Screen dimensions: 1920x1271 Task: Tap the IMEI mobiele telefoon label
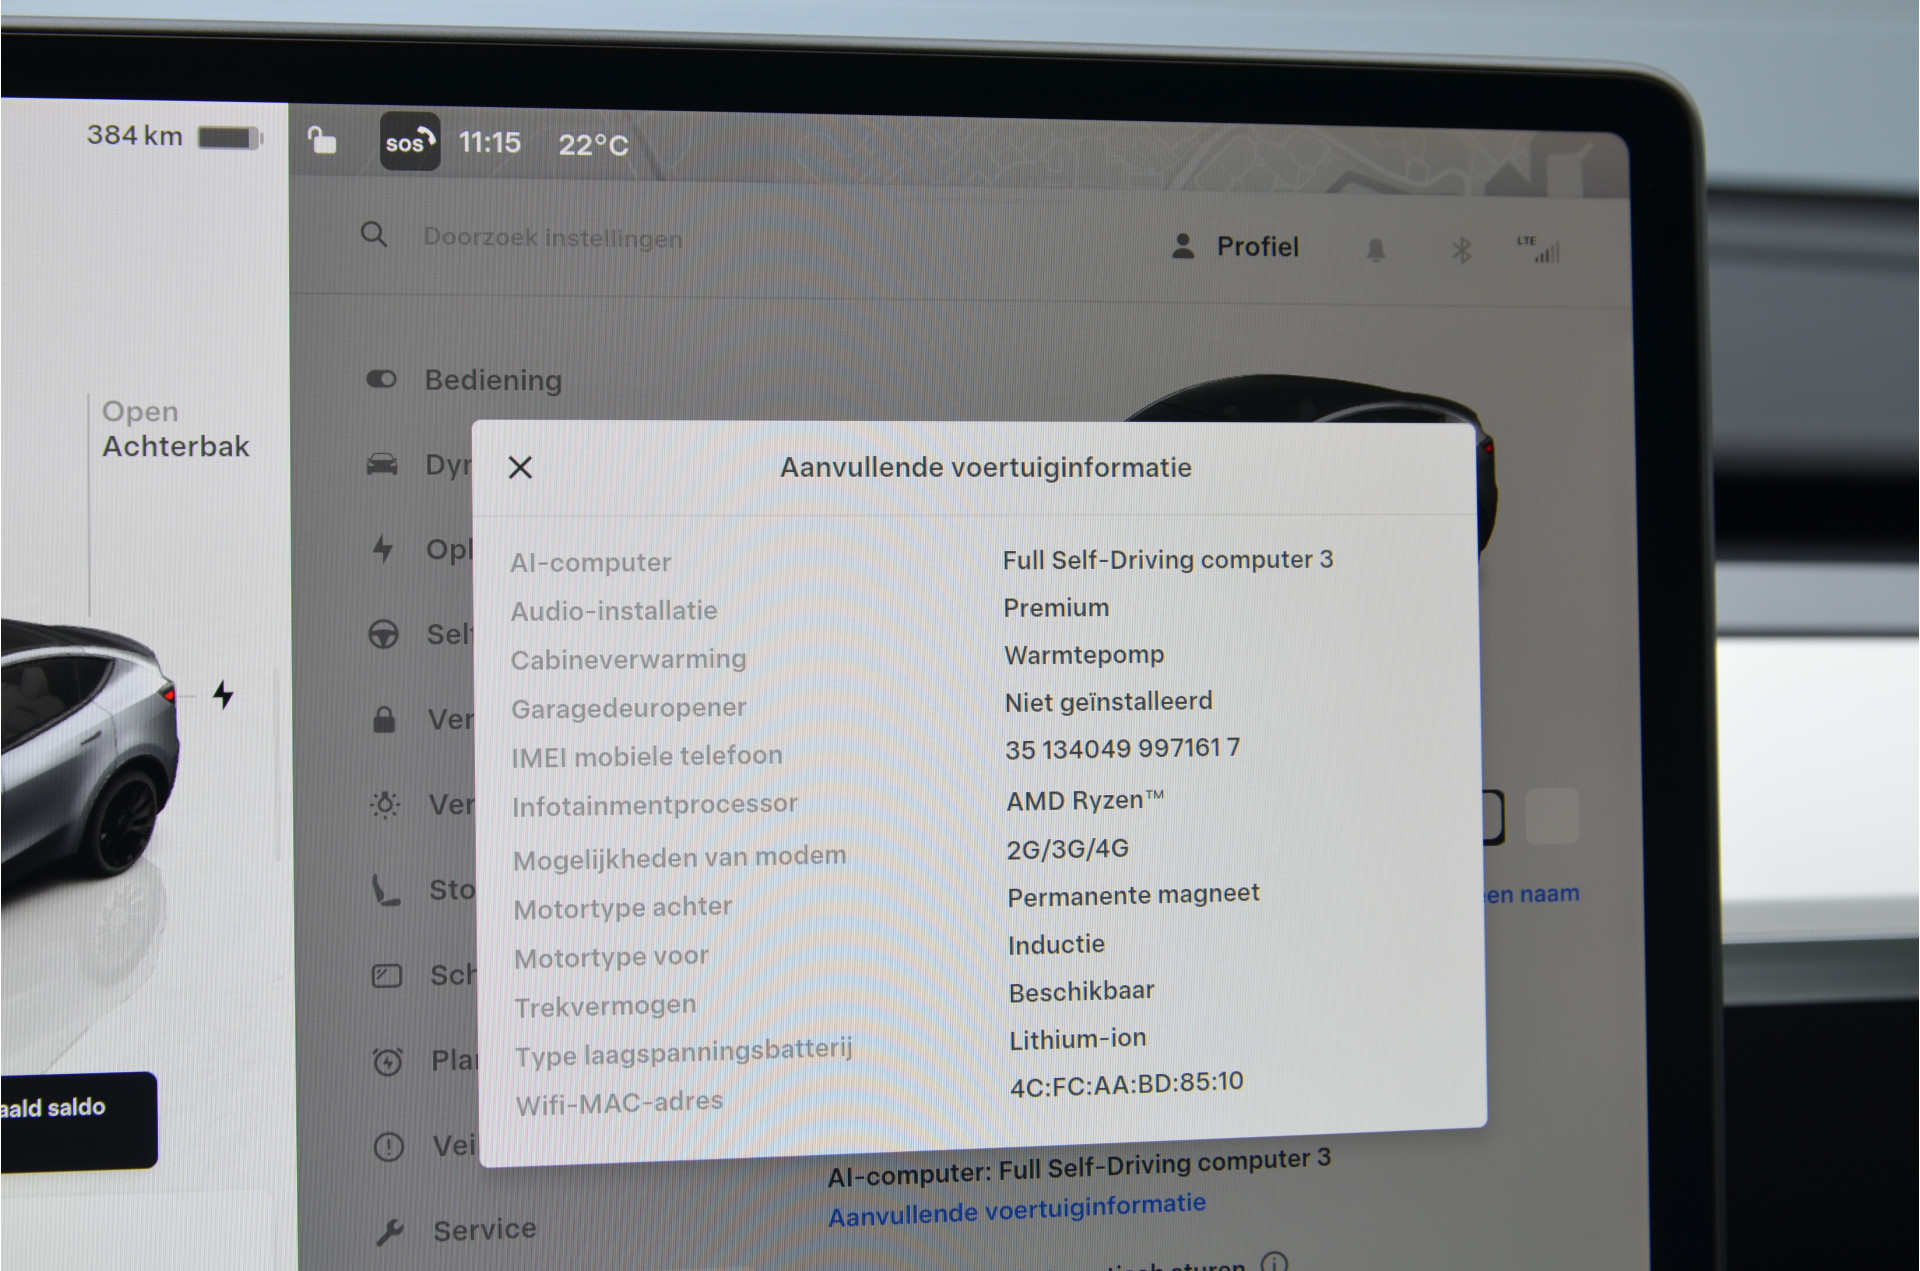click(647, 756)
